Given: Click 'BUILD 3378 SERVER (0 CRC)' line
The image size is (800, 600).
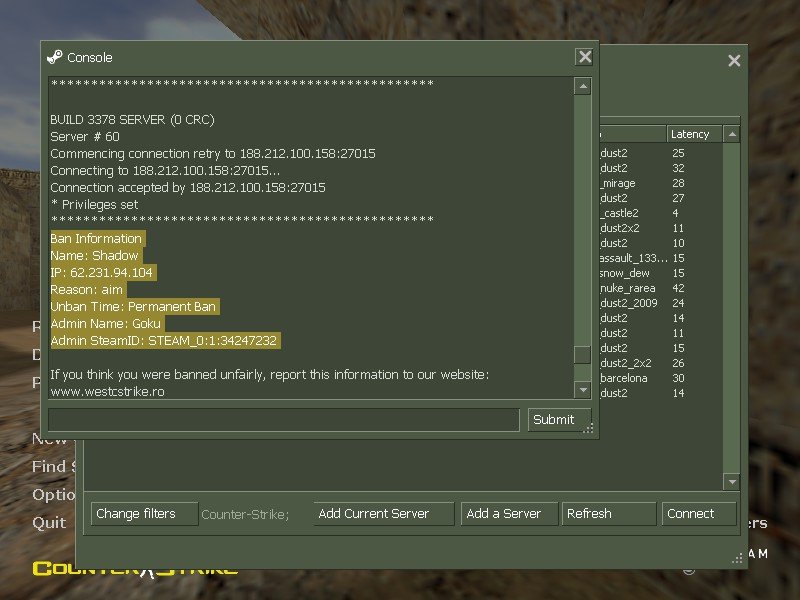Looking at the screenshot, I should point(132,120).
